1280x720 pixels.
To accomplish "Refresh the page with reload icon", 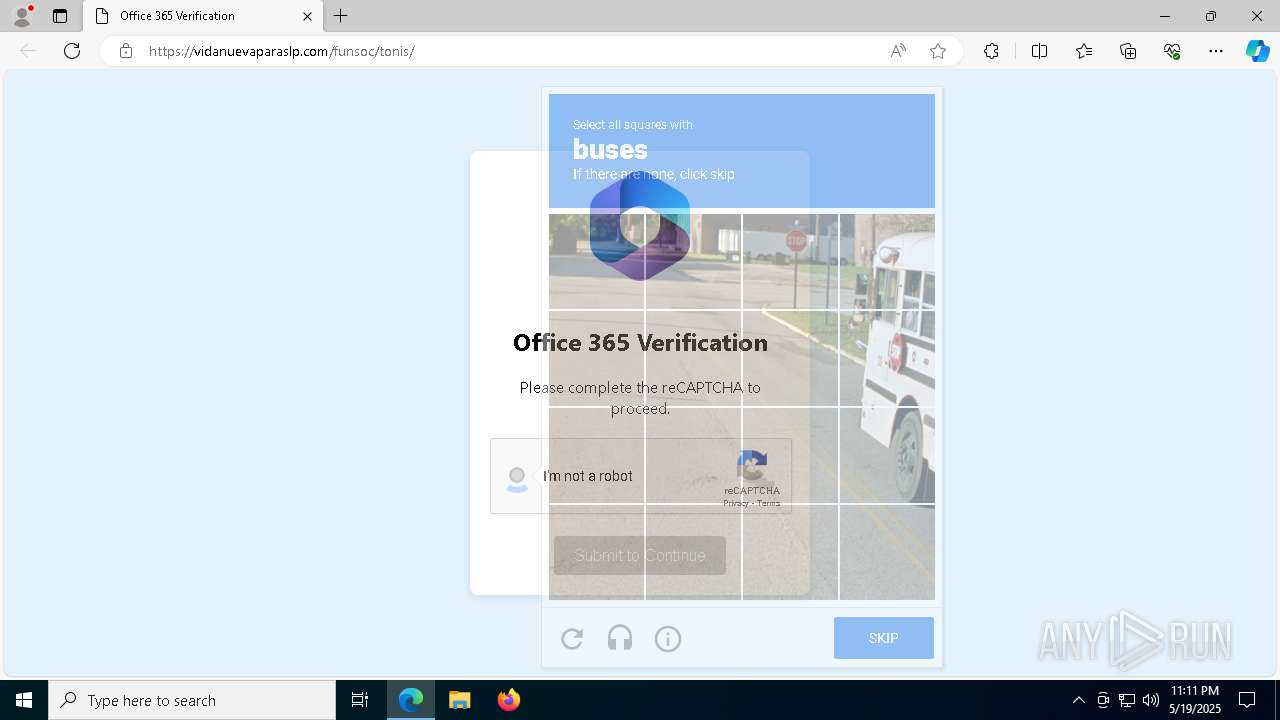I will point(72,51).
